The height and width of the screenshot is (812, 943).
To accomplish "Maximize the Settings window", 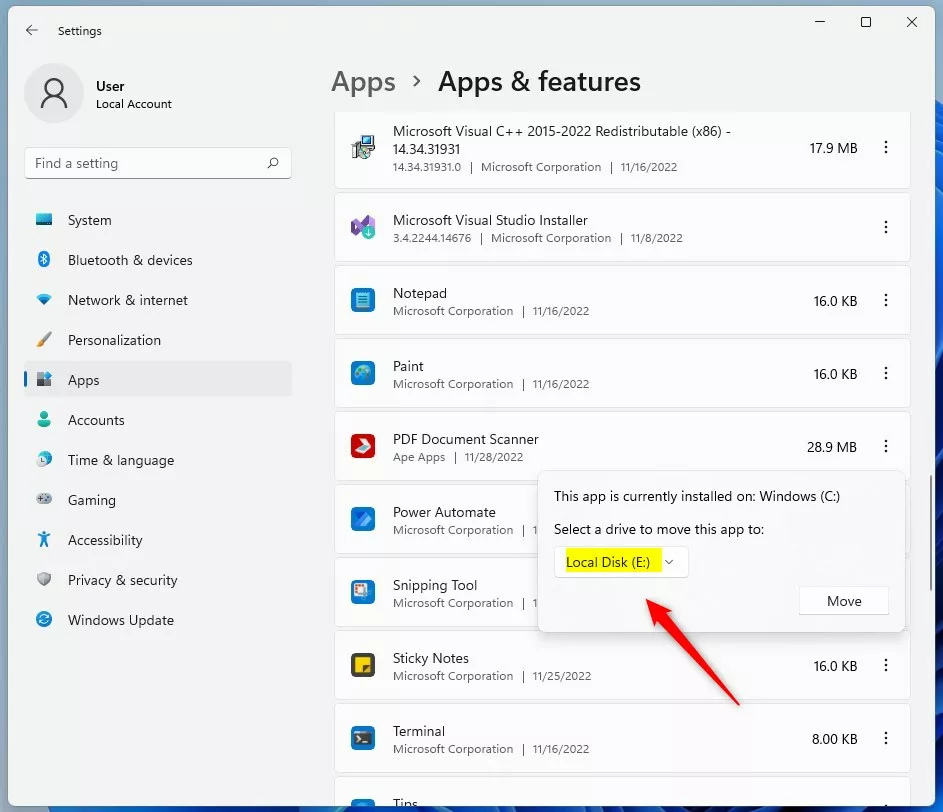I will point(866,22).
